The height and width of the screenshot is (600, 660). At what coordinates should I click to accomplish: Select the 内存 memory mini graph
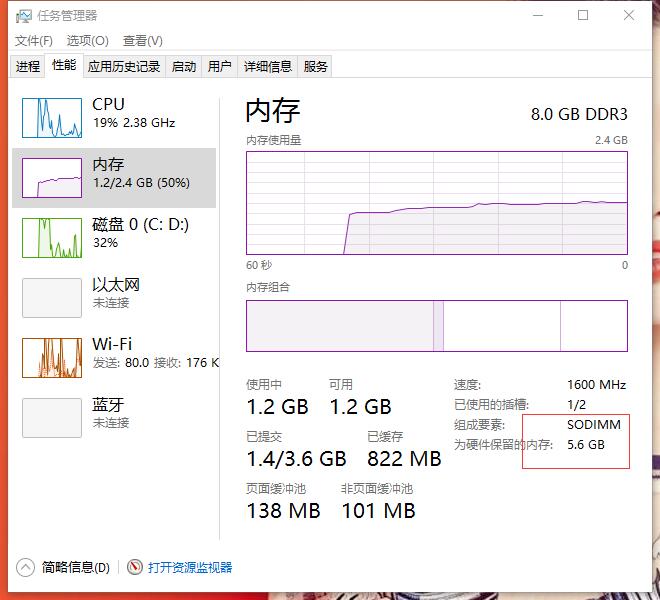tap(52, 178)
